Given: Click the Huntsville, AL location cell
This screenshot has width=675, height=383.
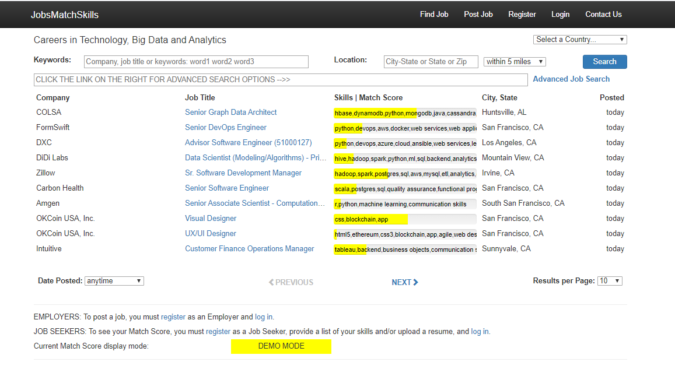Looking at the screenshot, I should (504, 112).
